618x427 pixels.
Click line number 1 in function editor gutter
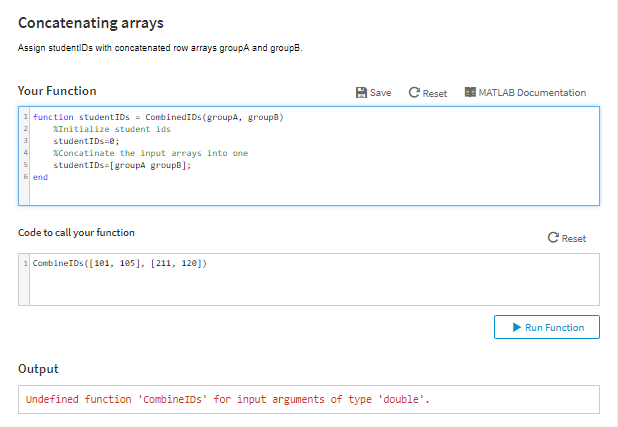tap(26, 117)
